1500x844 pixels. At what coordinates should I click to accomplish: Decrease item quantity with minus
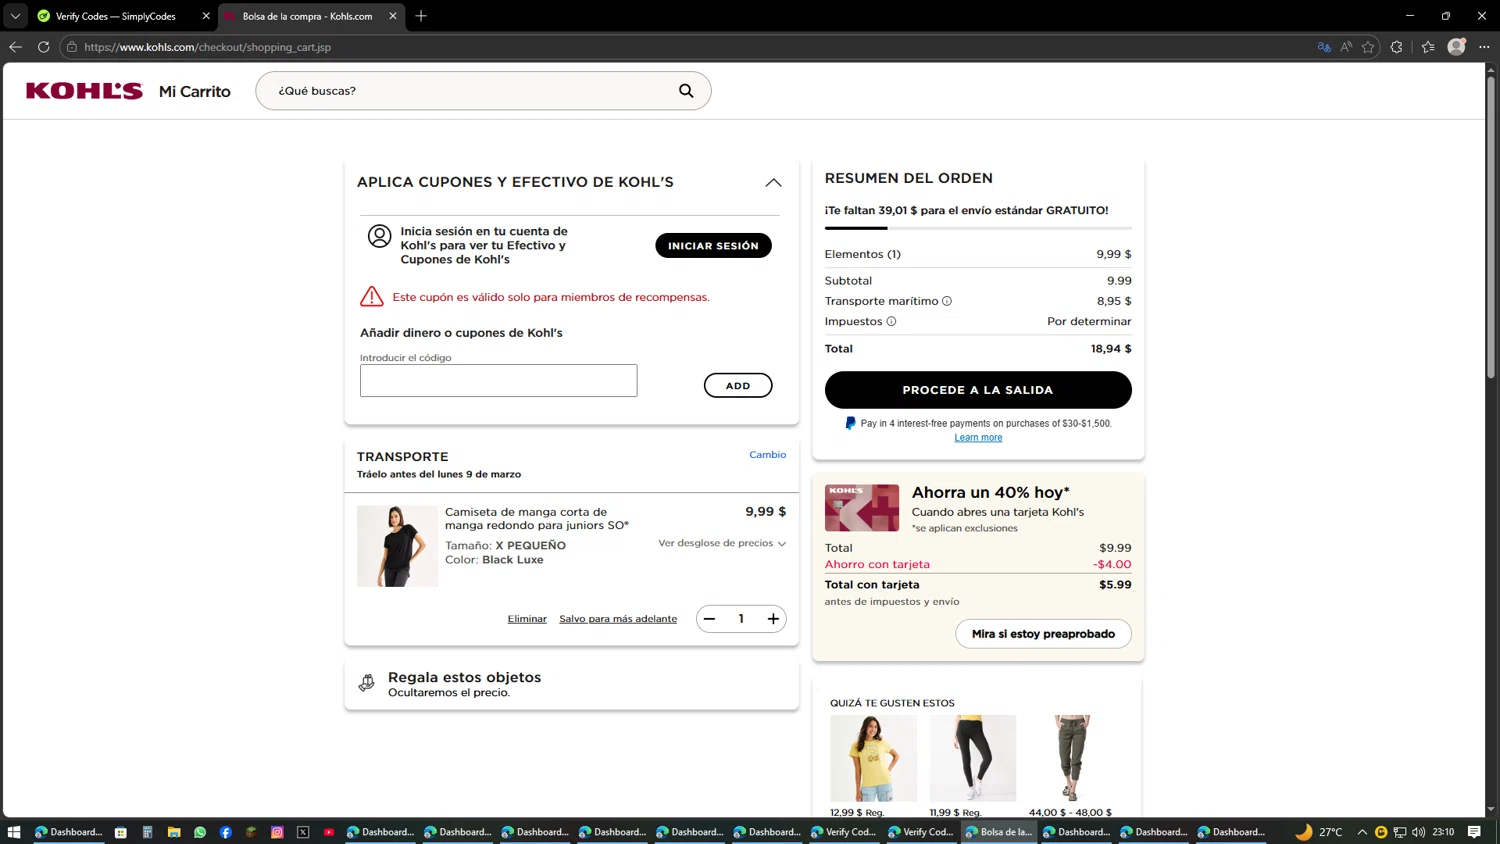(x=709, y=619)
